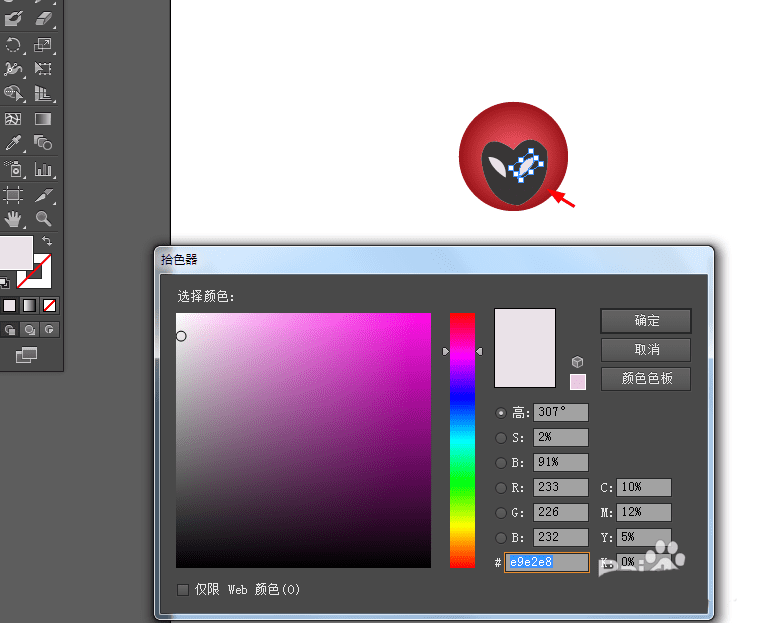Change Screen Mode button

pos(26,355)
